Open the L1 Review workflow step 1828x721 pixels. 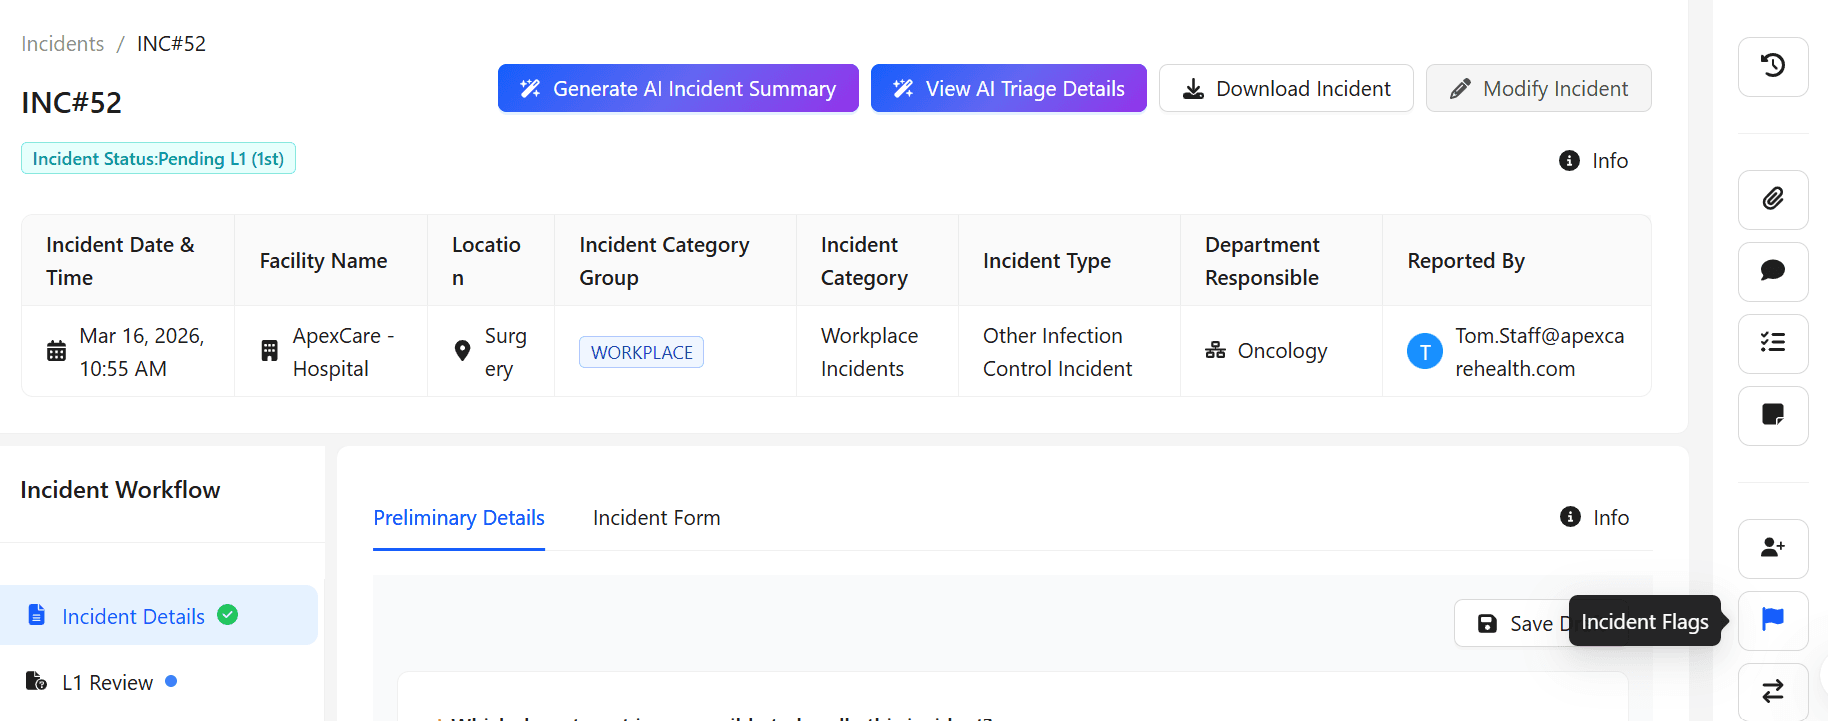click(x=107, y=683)
